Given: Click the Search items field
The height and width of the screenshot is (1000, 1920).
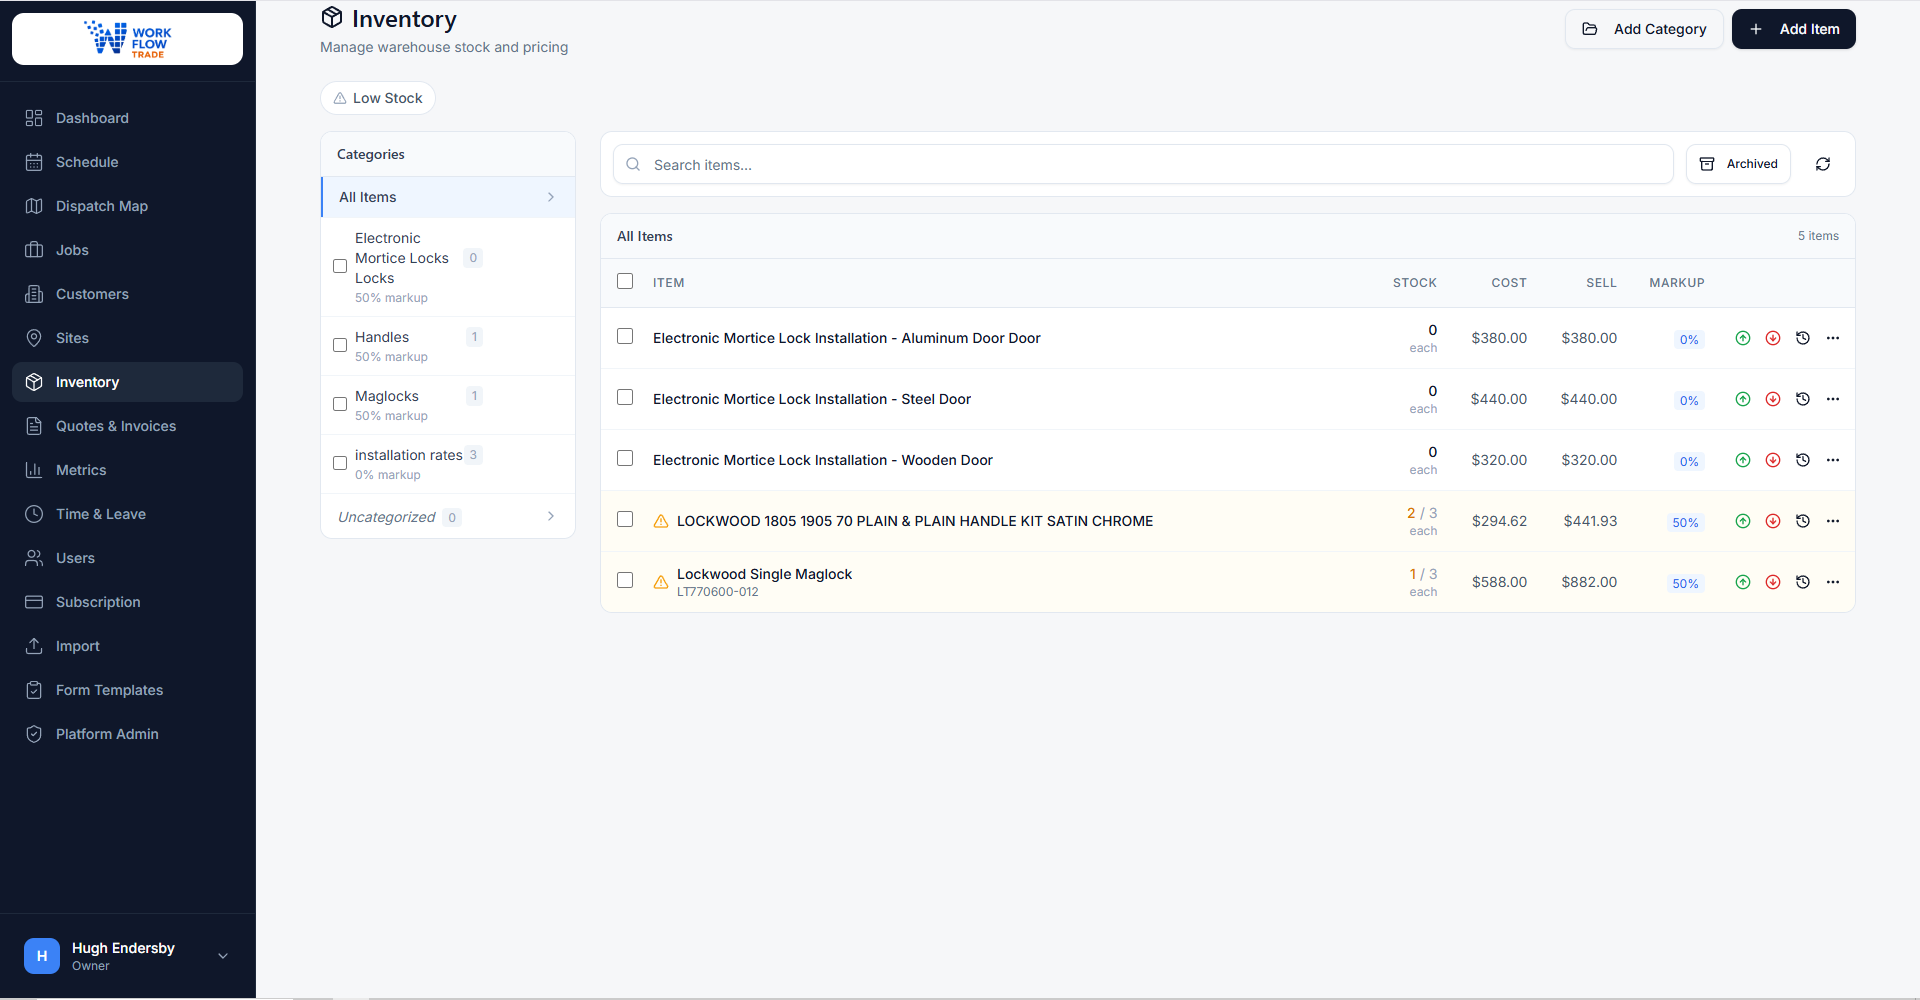Looking at the screenshot, I should pos(1143,164).
